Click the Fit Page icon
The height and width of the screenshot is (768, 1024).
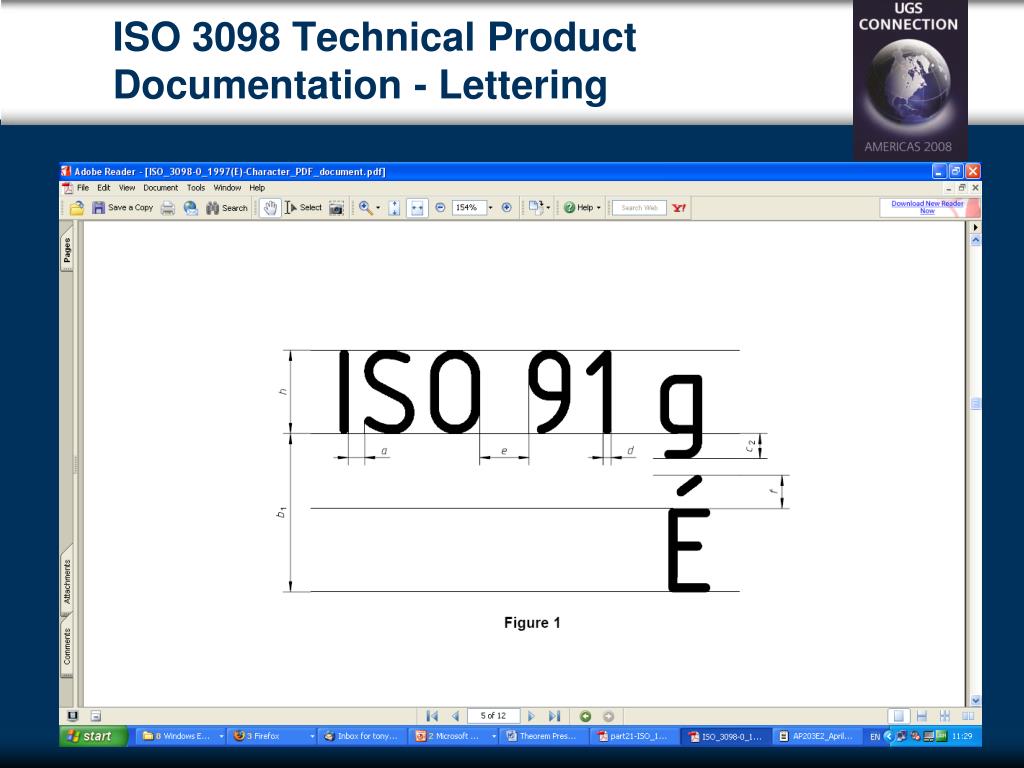click(394, 208)
